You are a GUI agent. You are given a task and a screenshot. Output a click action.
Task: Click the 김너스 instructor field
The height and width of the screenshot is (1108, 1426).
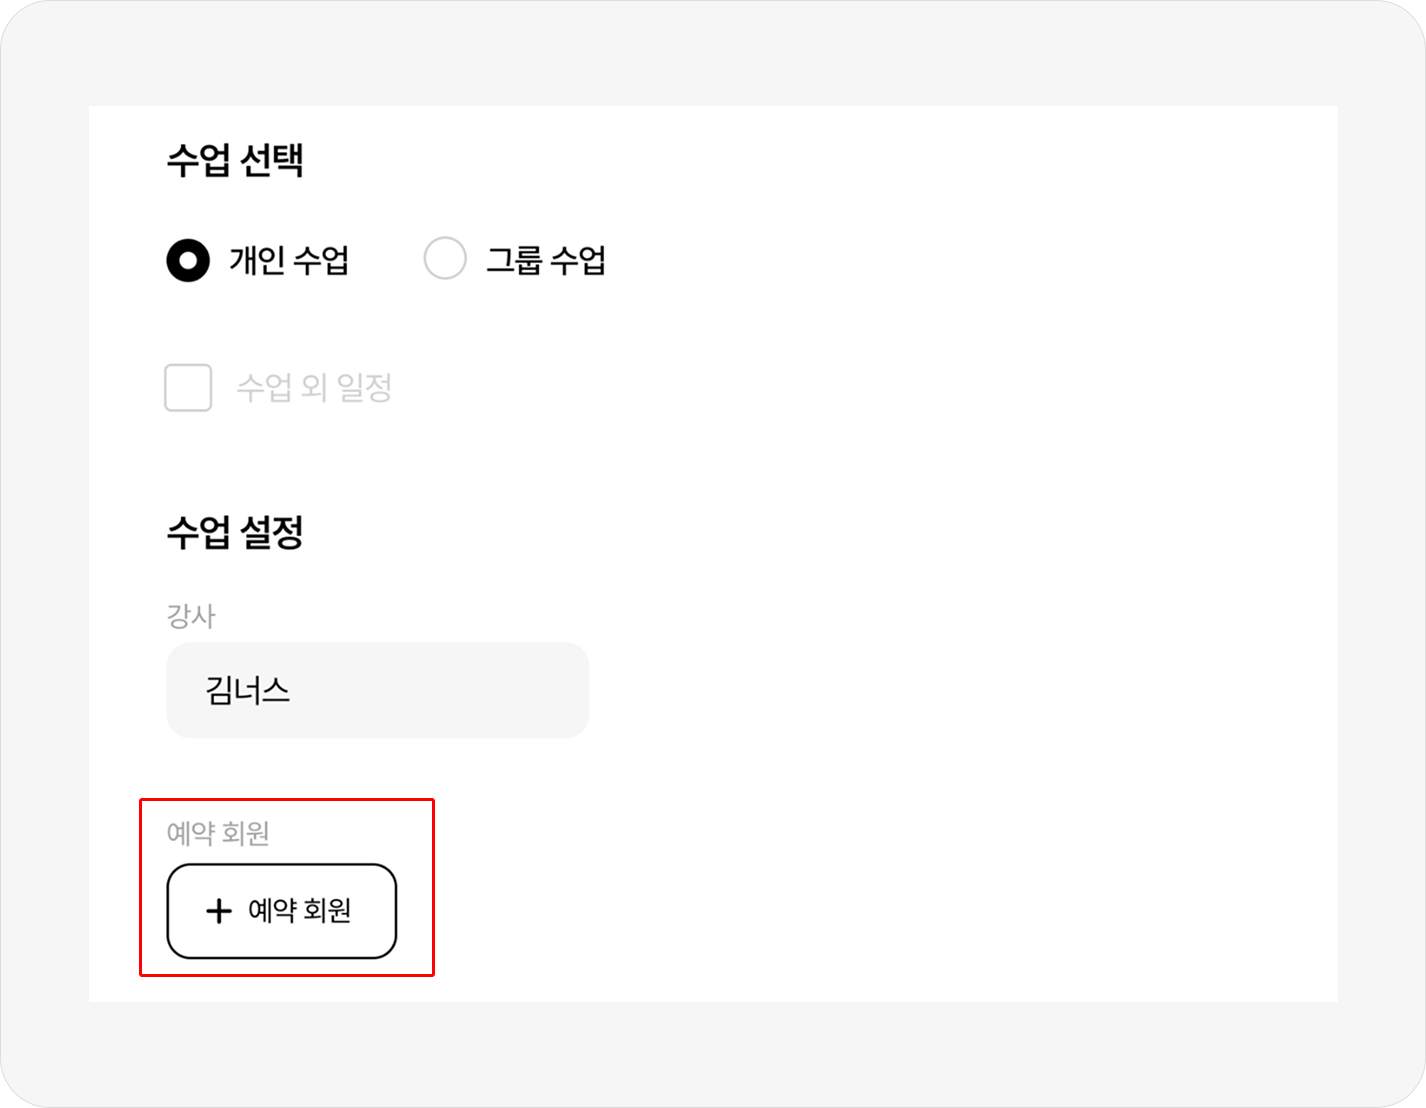point(377,690)
